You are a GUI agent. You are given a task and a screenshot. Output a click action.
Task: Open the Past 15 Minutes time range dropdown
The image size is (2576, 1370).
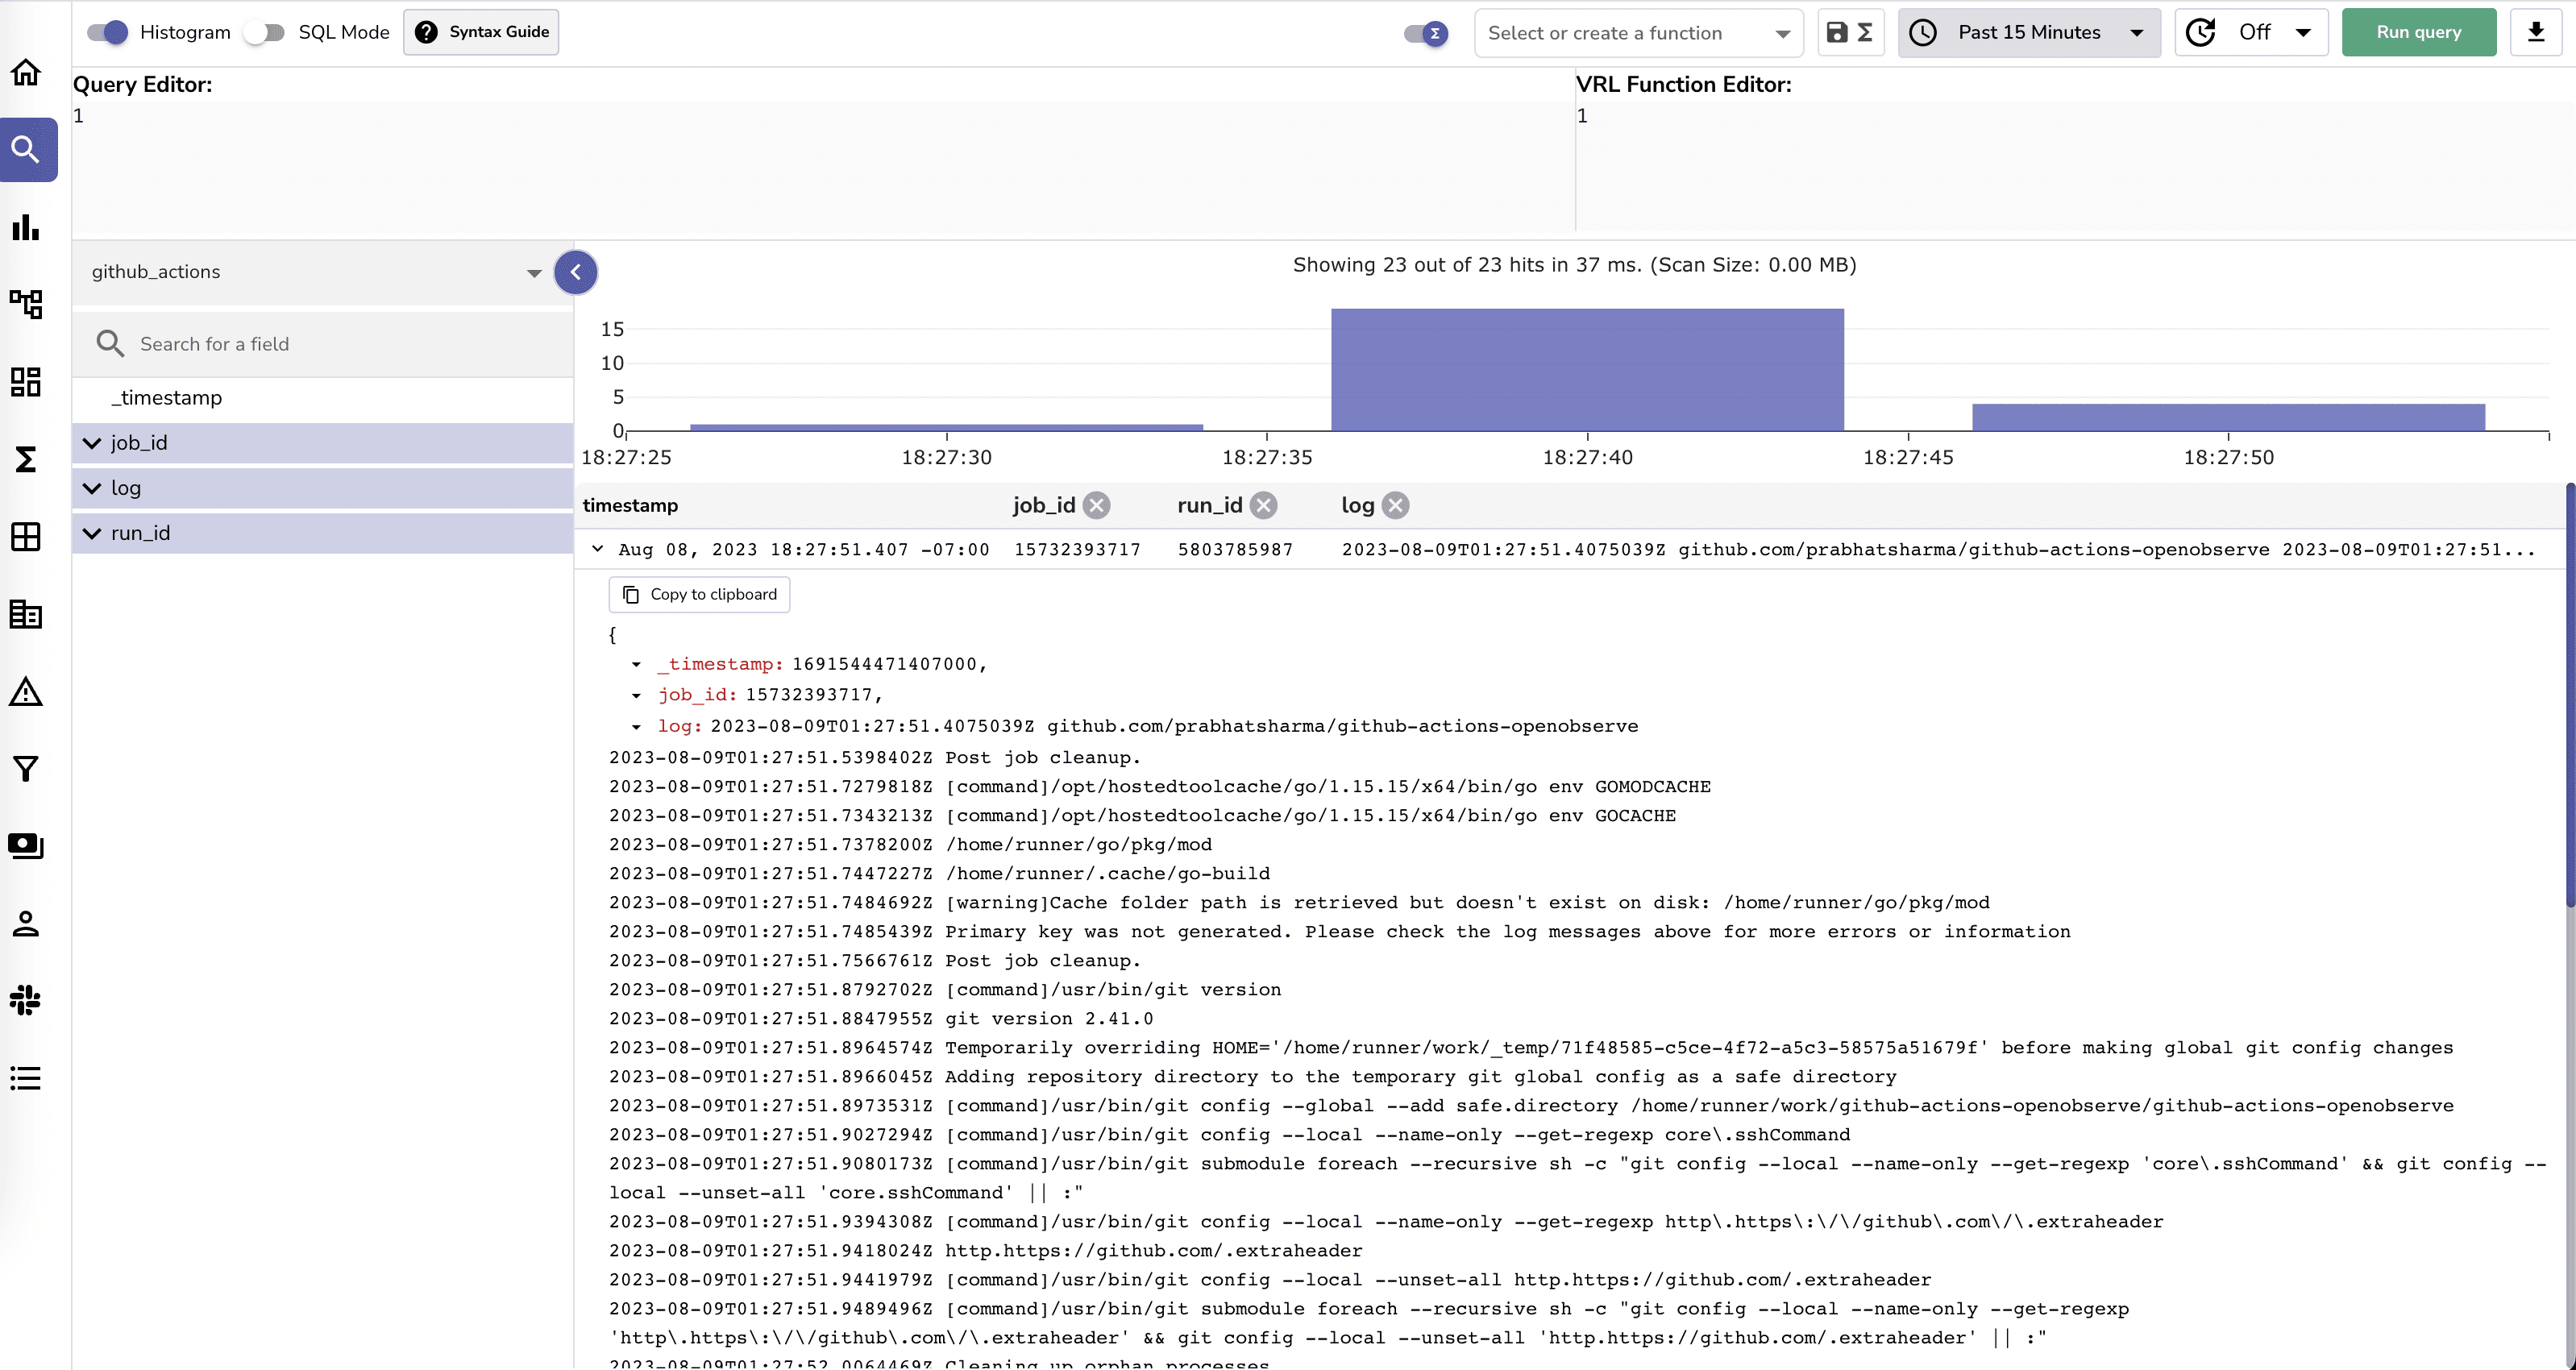(2029, 32)
